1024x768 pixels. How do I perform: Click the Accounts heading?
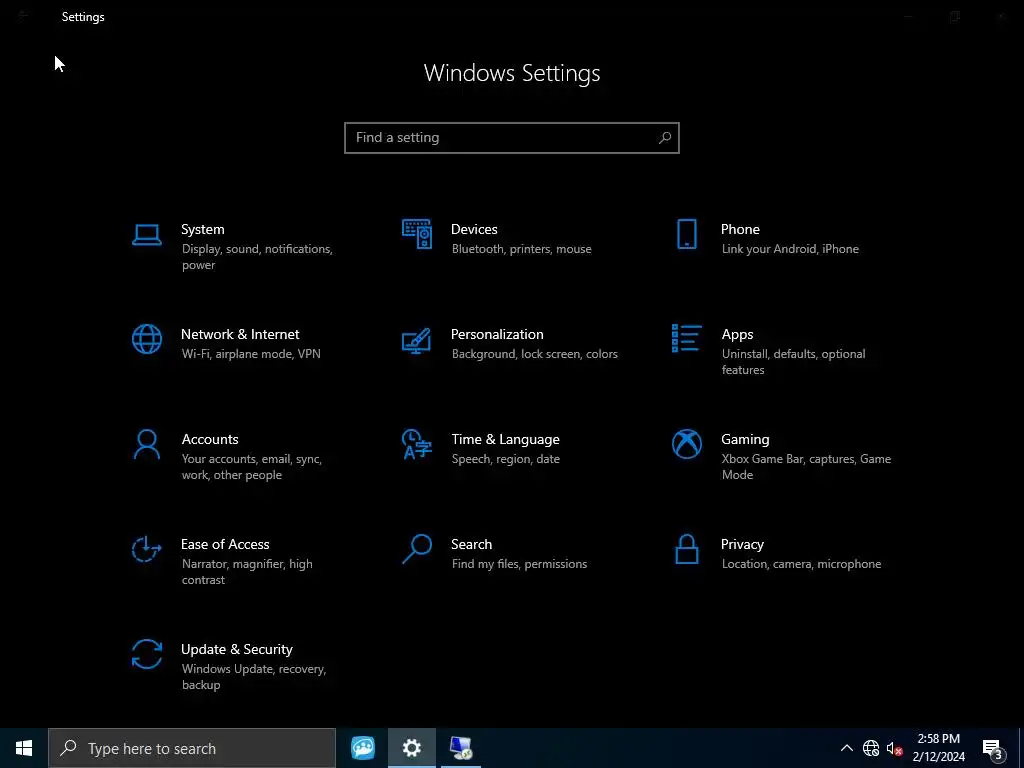(x=210, y=440)
